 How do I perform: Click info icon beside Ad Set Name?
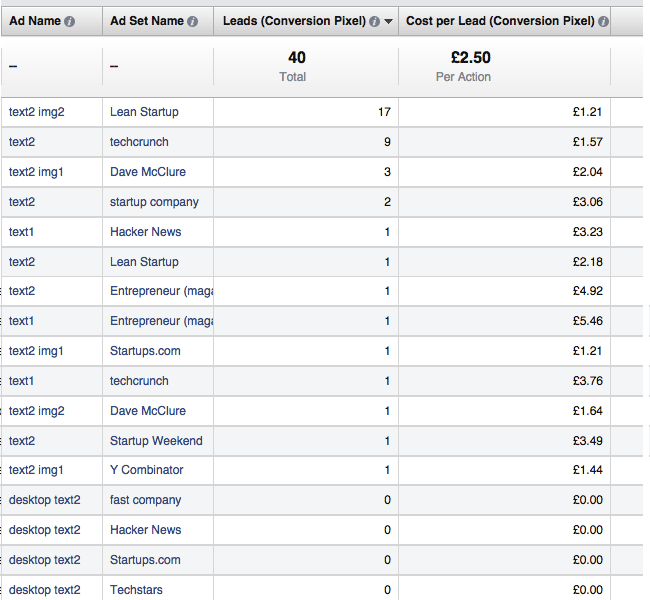(192, 21)
